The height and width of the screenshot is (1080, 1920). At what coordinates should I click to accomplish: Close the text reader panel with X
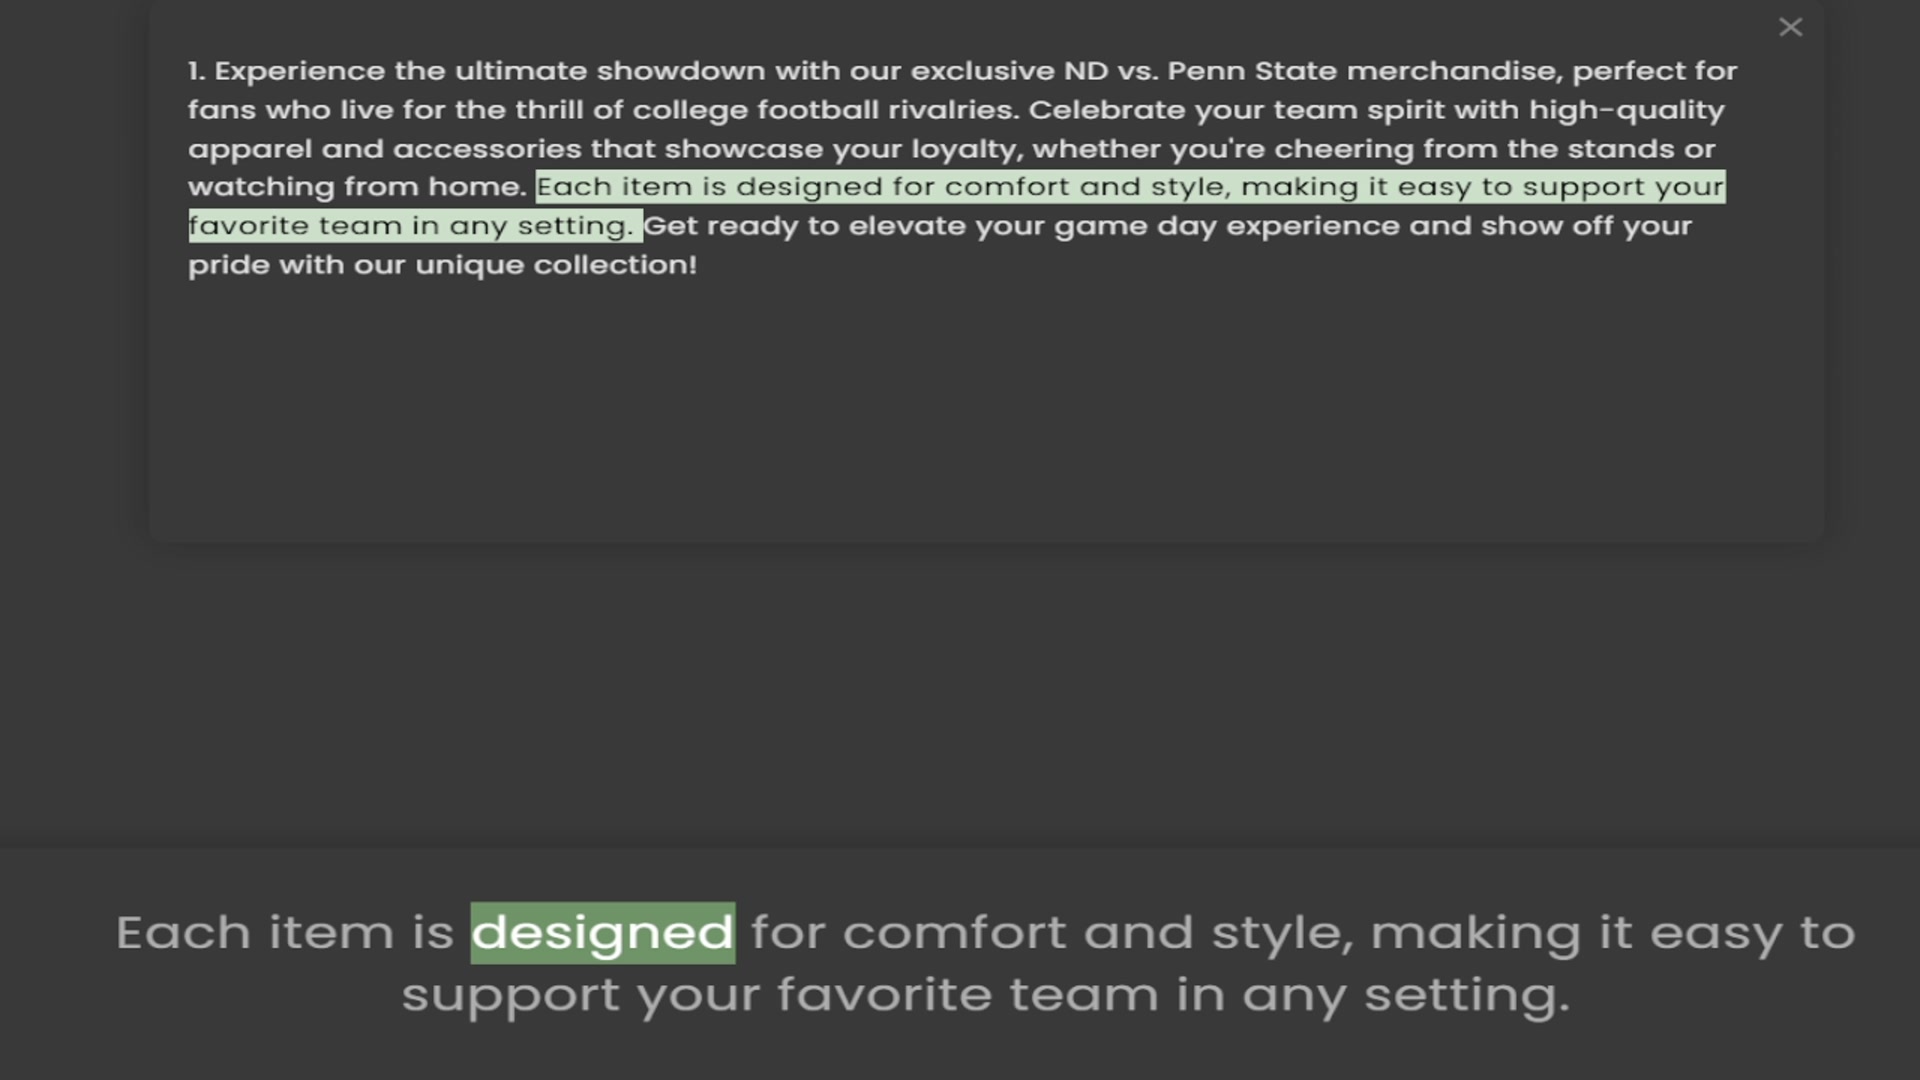tap(1790, 27)
